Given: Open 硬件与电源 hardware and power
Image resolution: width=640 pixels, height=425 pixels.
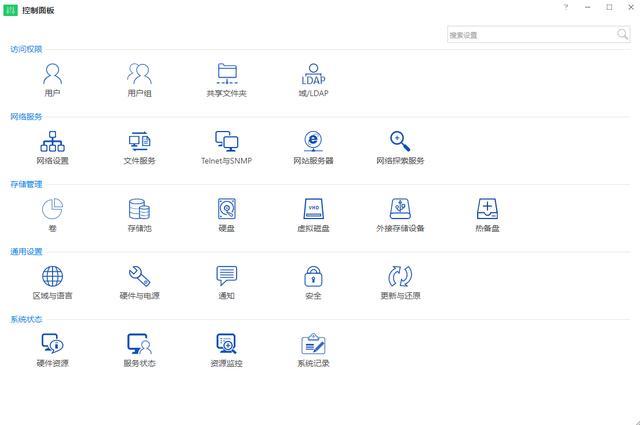Looking at the screenshot, I should click(x=139, y=278).
